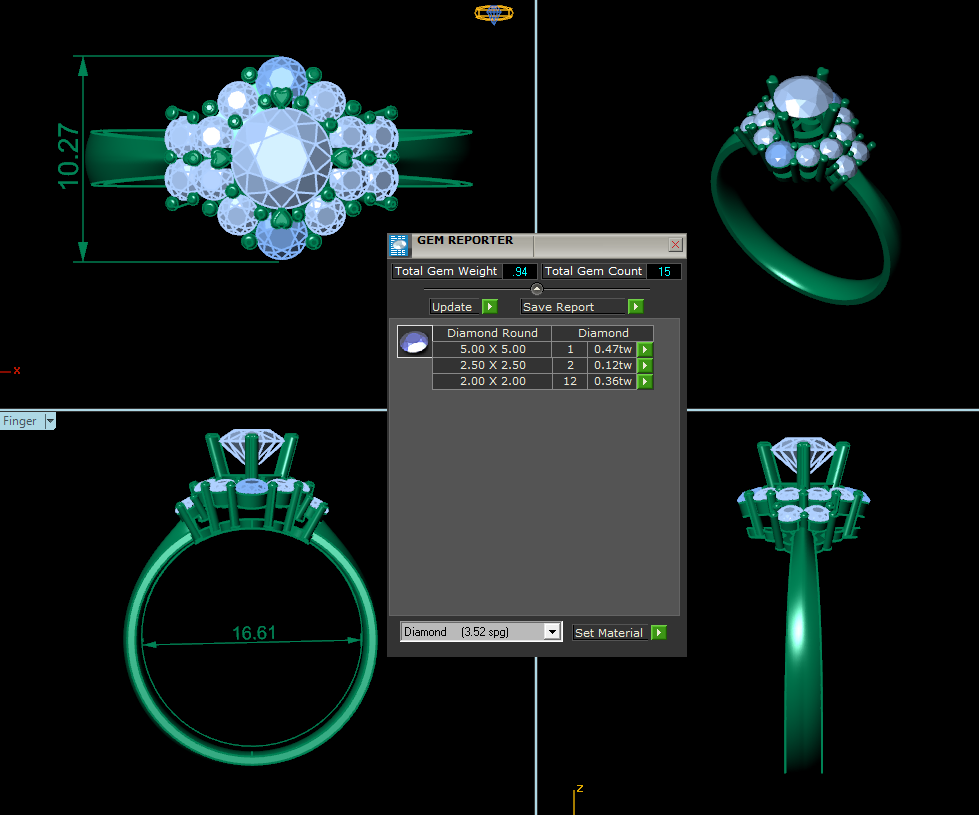Viewport: 979px width, 815px height.
Task: Click the Set Material button
Action: [610, 633]
